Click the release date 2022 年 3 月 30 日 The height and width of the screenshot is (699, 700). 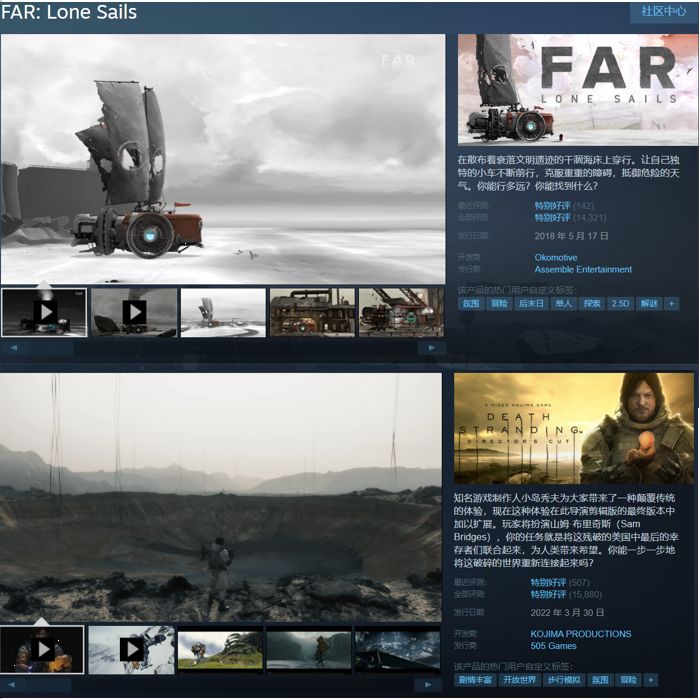(567, 612)
